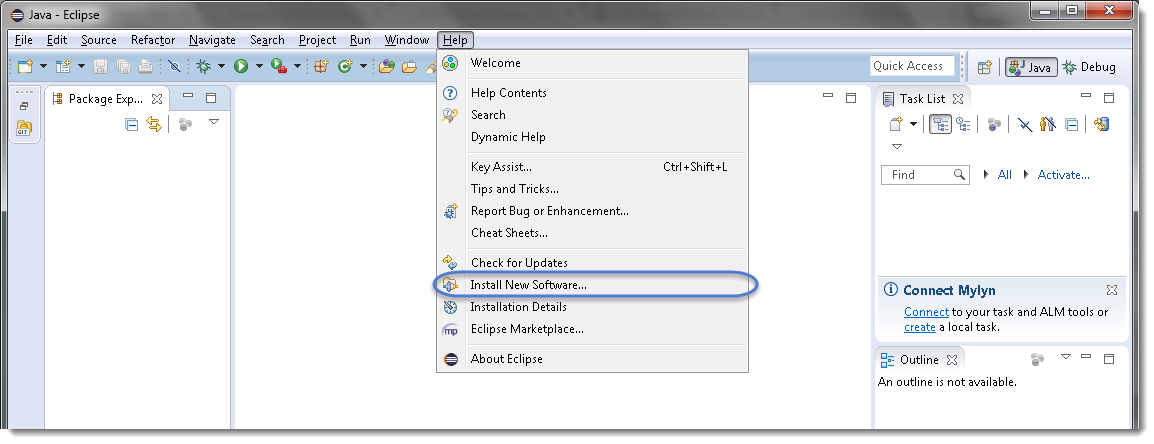Click the Restore icon in left trim

tap(24, 106)
